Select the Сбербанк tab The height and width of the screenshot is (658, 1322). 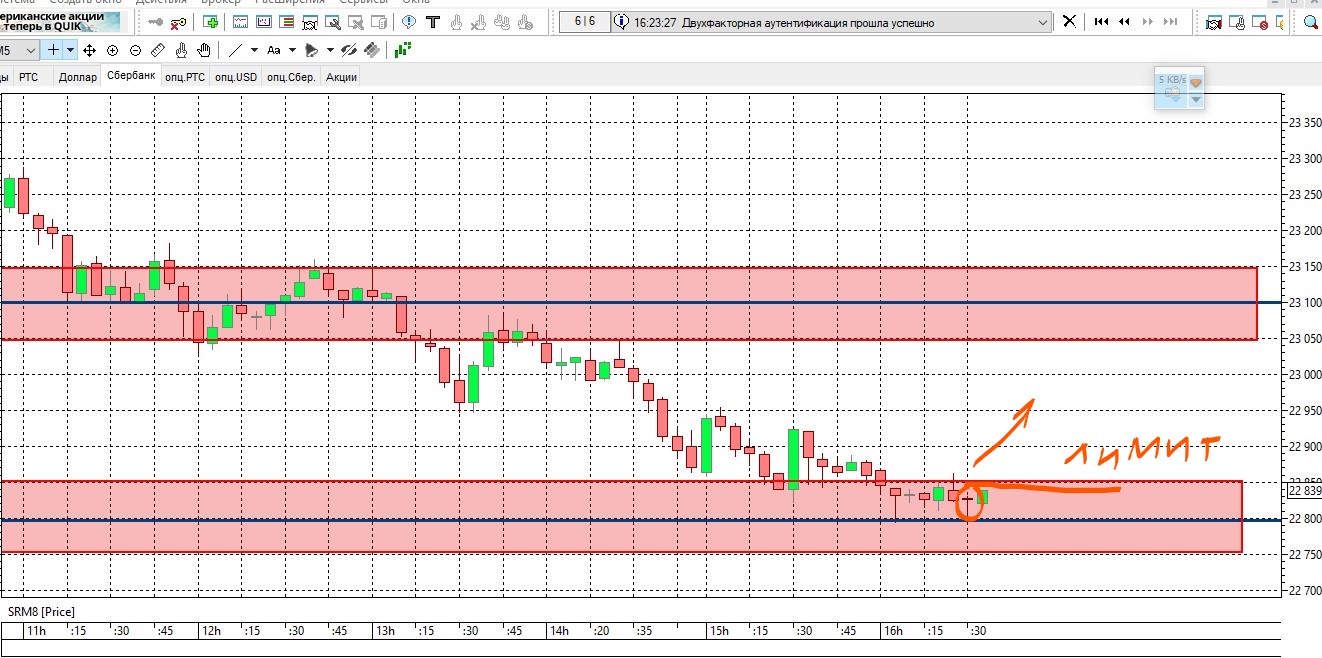130,76
